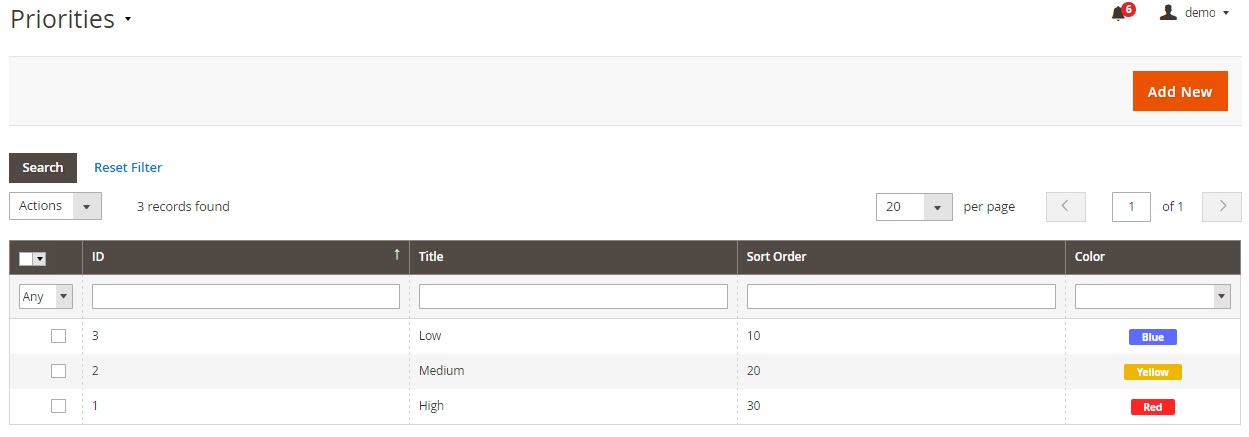This screenshot has width=1249, height=437.
Task: Click the Red color badge
Action: [x=1153, y=407]
